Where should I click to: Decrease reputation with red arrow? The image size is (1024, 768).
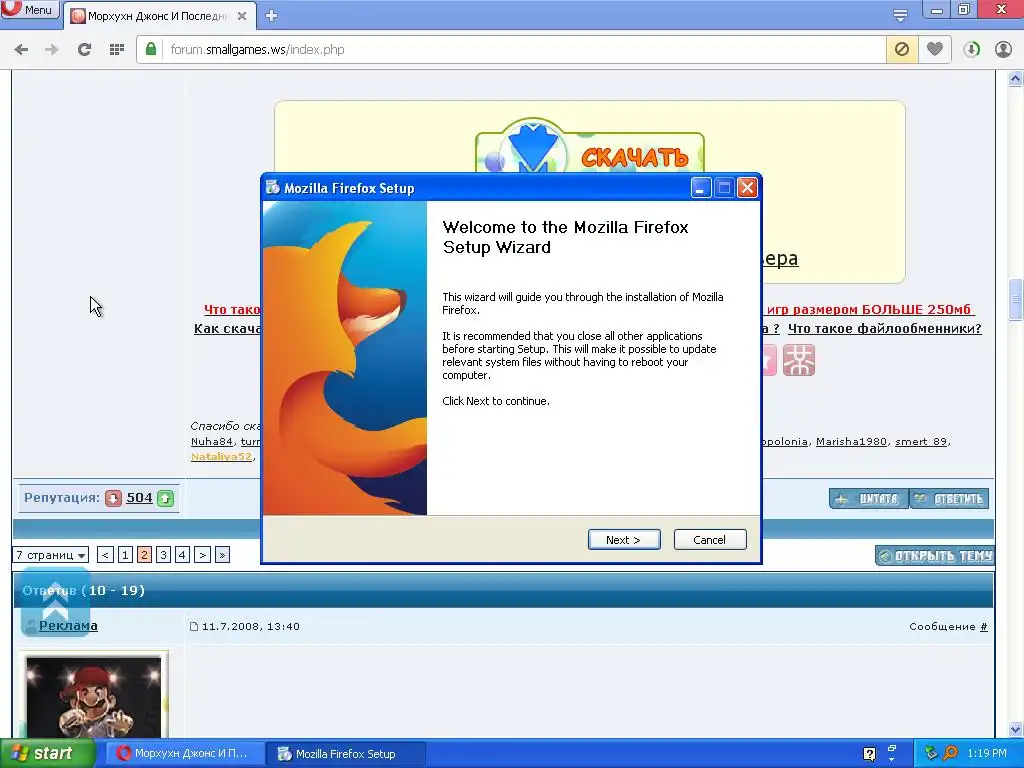tap(114, 498)
